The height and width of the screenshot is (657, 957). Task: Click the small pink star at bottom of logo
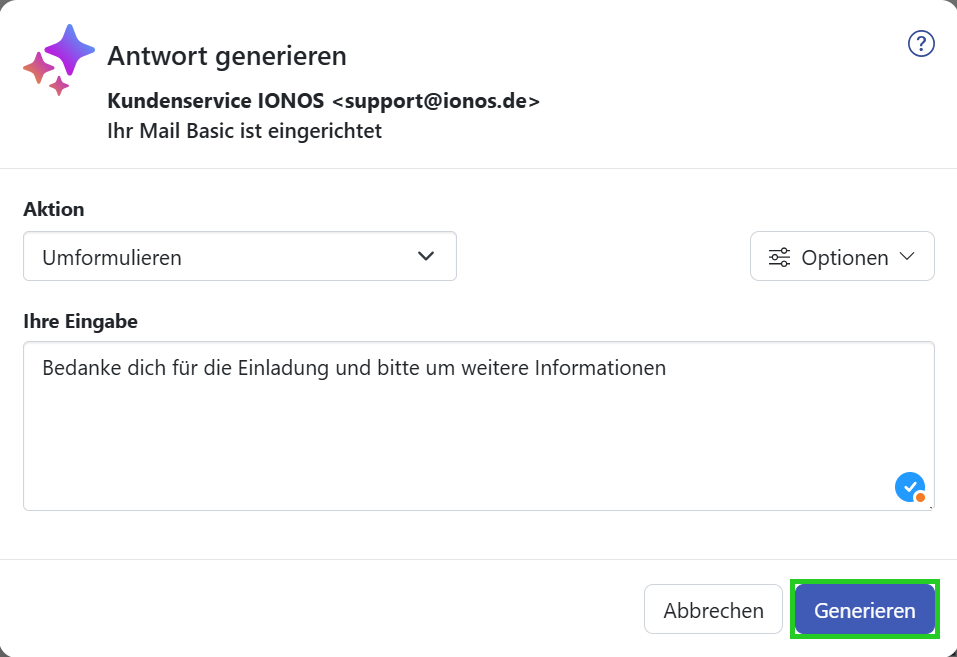pos(59,86)
